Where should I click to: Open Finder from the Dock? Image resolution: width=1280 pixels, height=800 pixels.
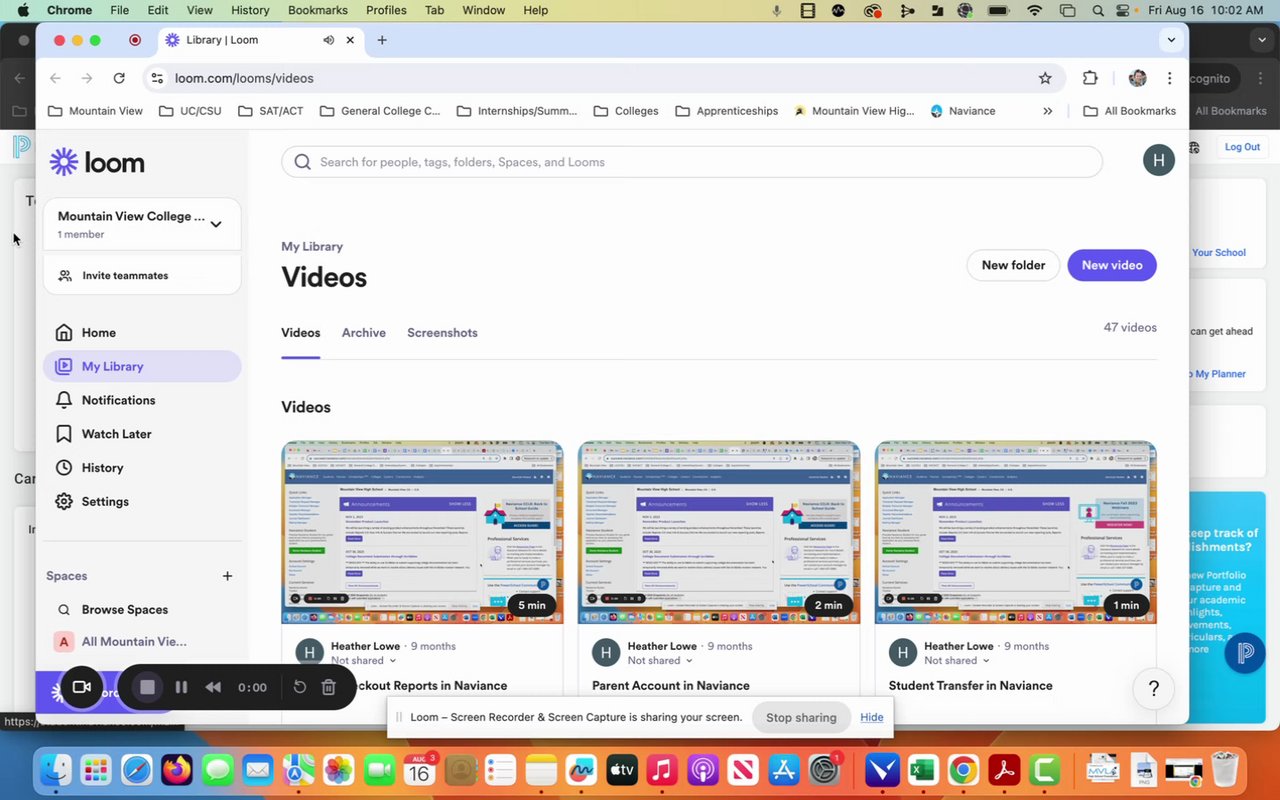[x=54, y=770]
